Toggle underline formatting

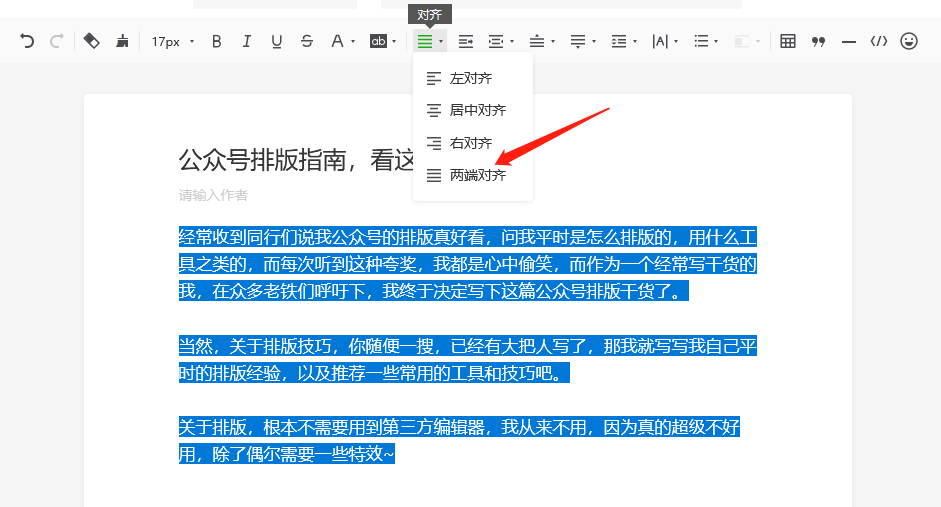(x=277, y=41)
